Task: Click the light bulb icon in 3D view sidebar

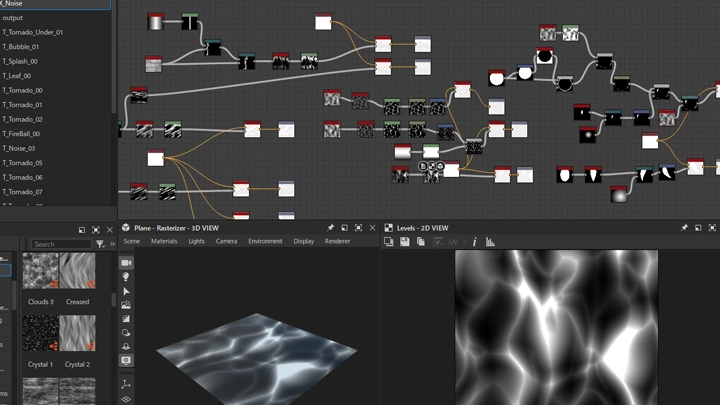Action: point(126,277)
